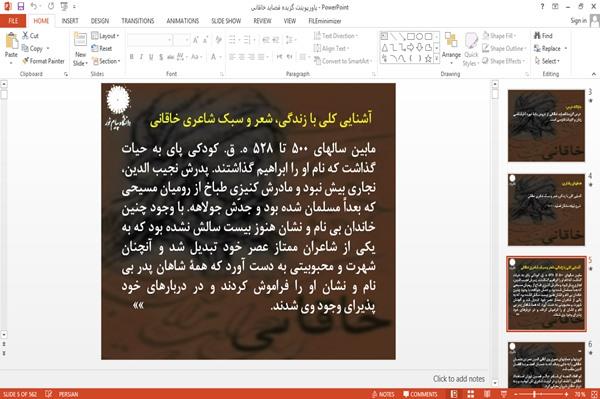Start Slide Show from status bar
This screenshot has height=399, width=600.
tap(504, 394)
